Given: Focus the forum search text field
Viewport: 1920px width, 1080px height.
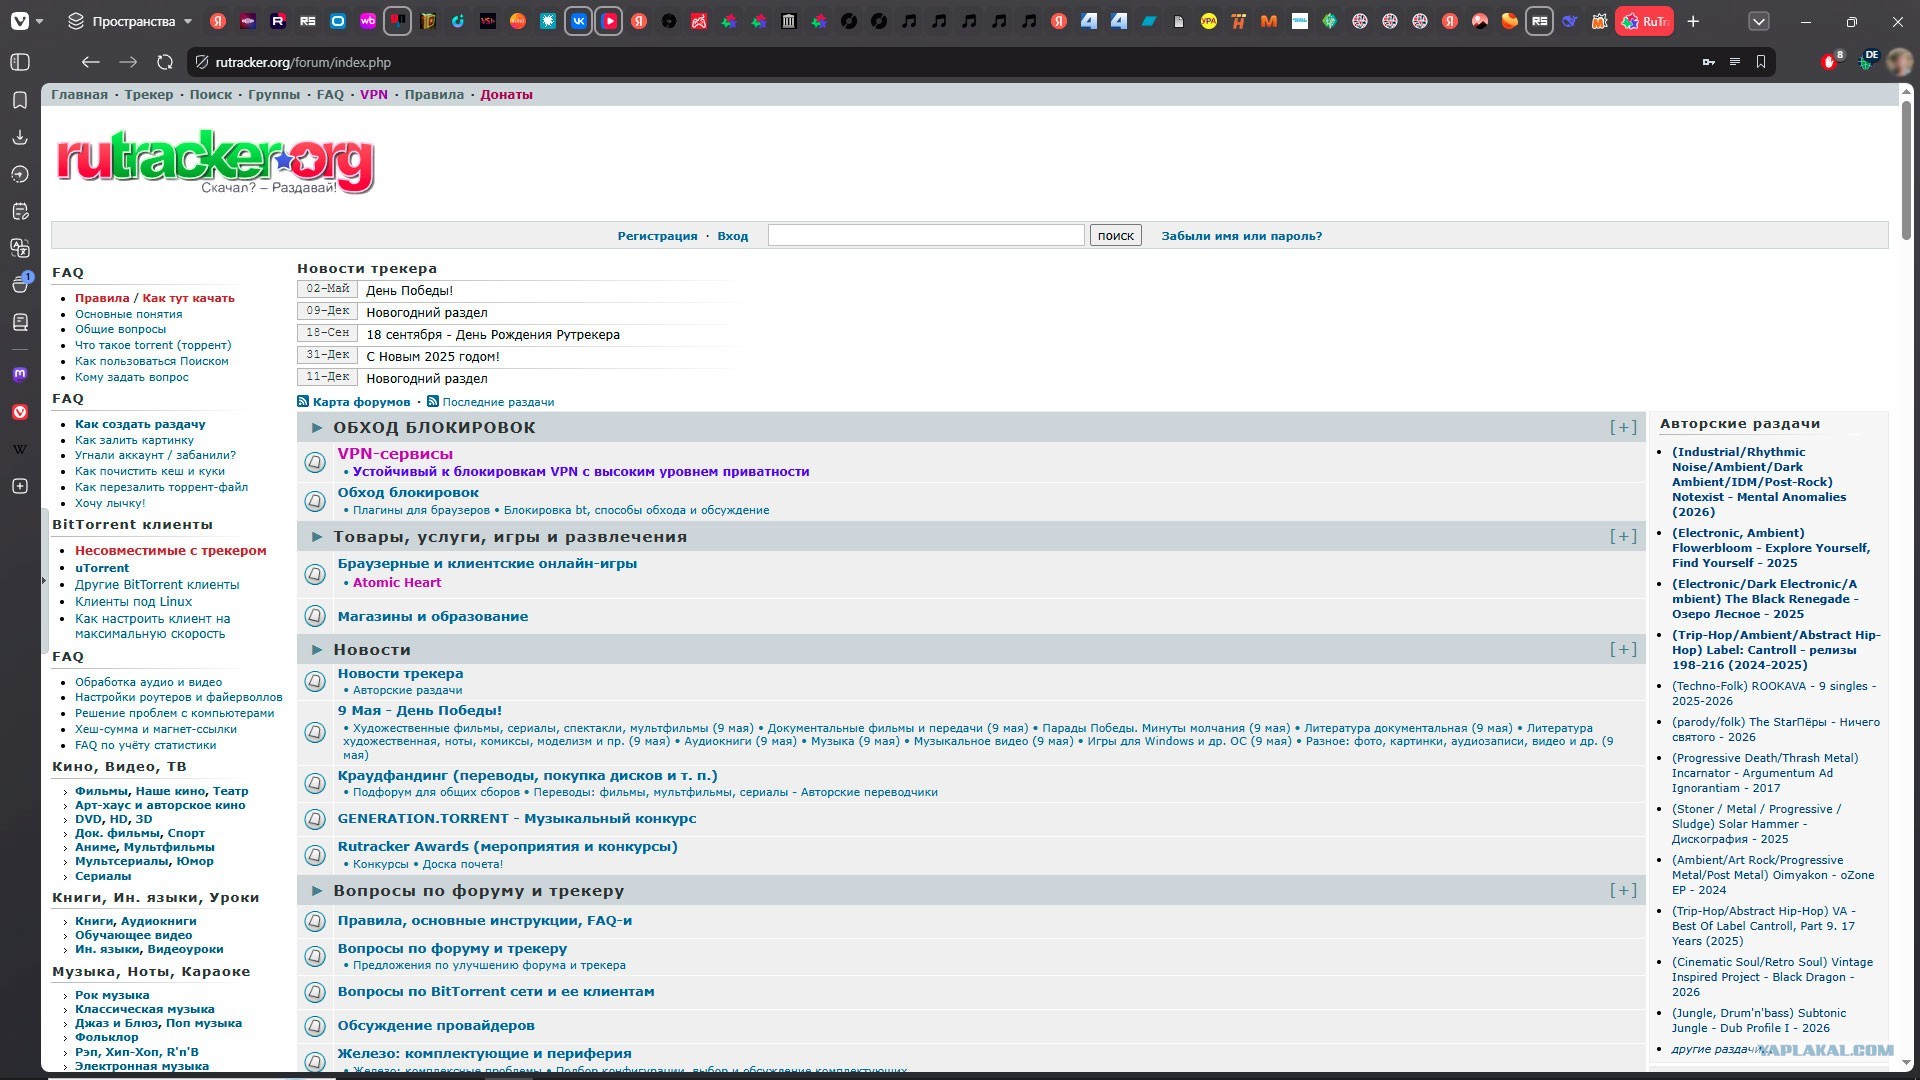Looking at the screenshot, I should [926, 235].
